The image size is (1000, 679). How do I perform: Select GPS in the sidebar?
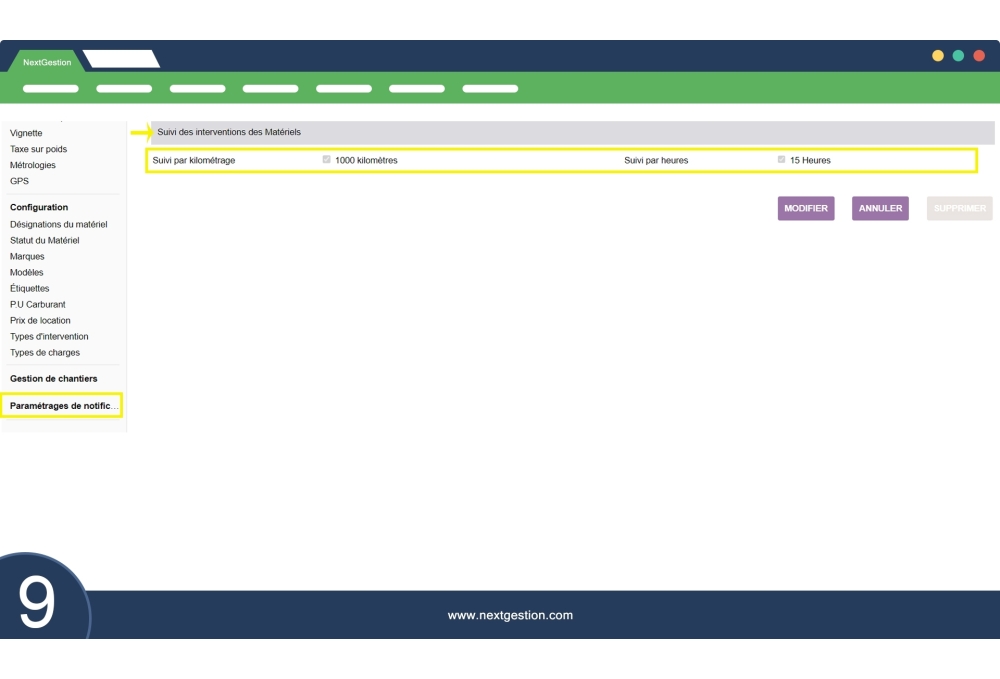click(19, 181)
